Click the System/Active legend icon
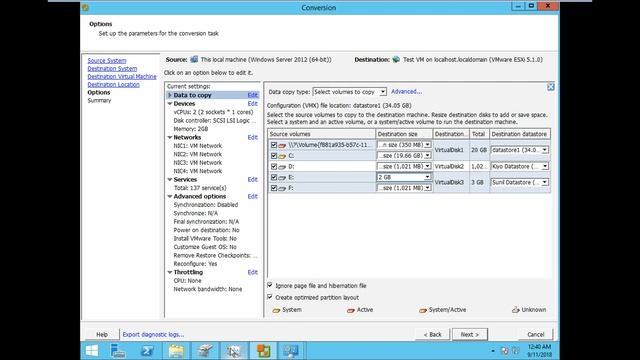 [423, 310]
